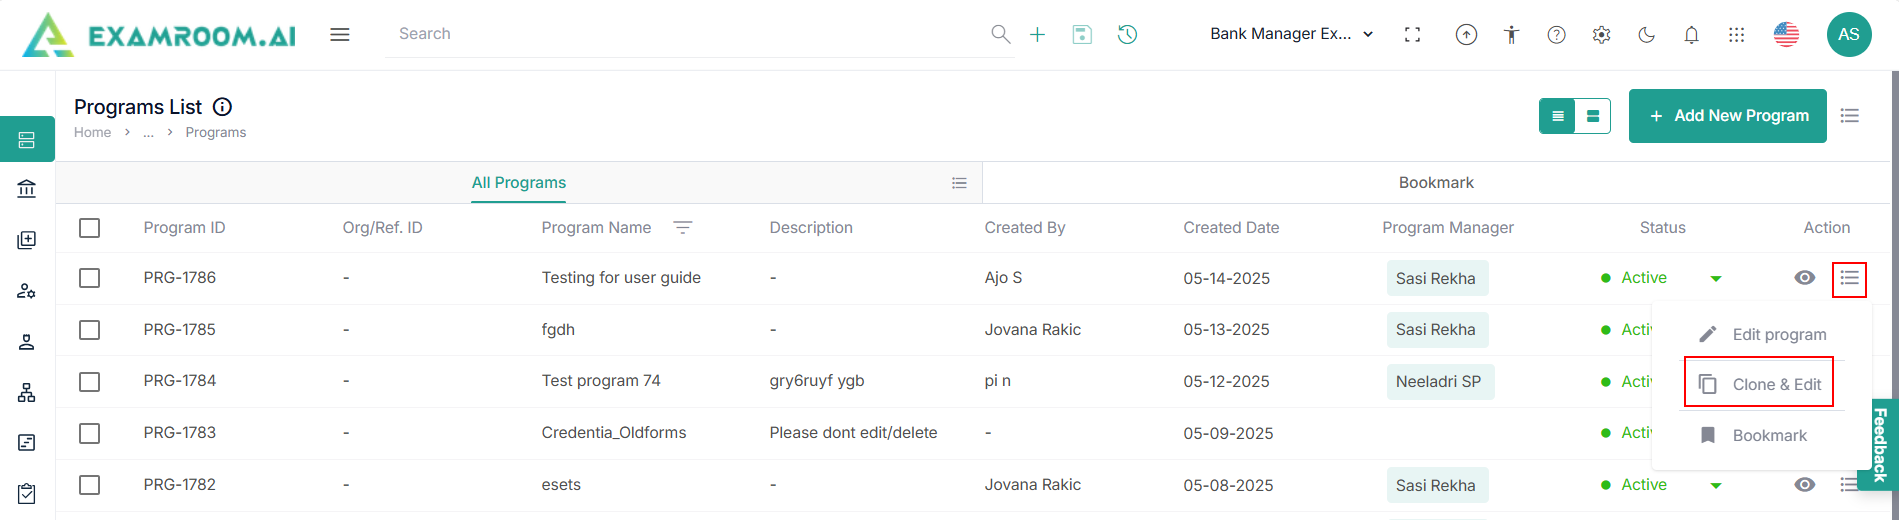Open the apps grid icon

[1736, 35]
